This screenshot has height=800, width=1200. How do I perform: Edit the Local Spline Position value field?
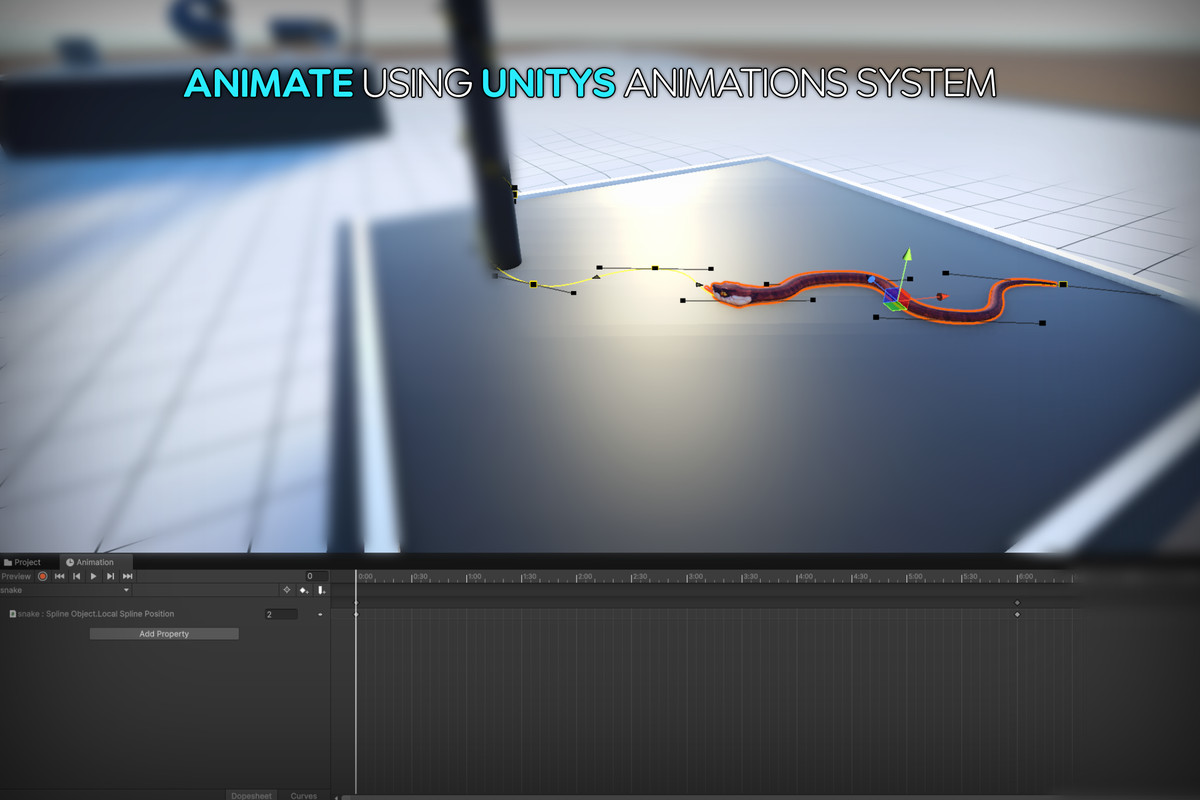[281, 614]
